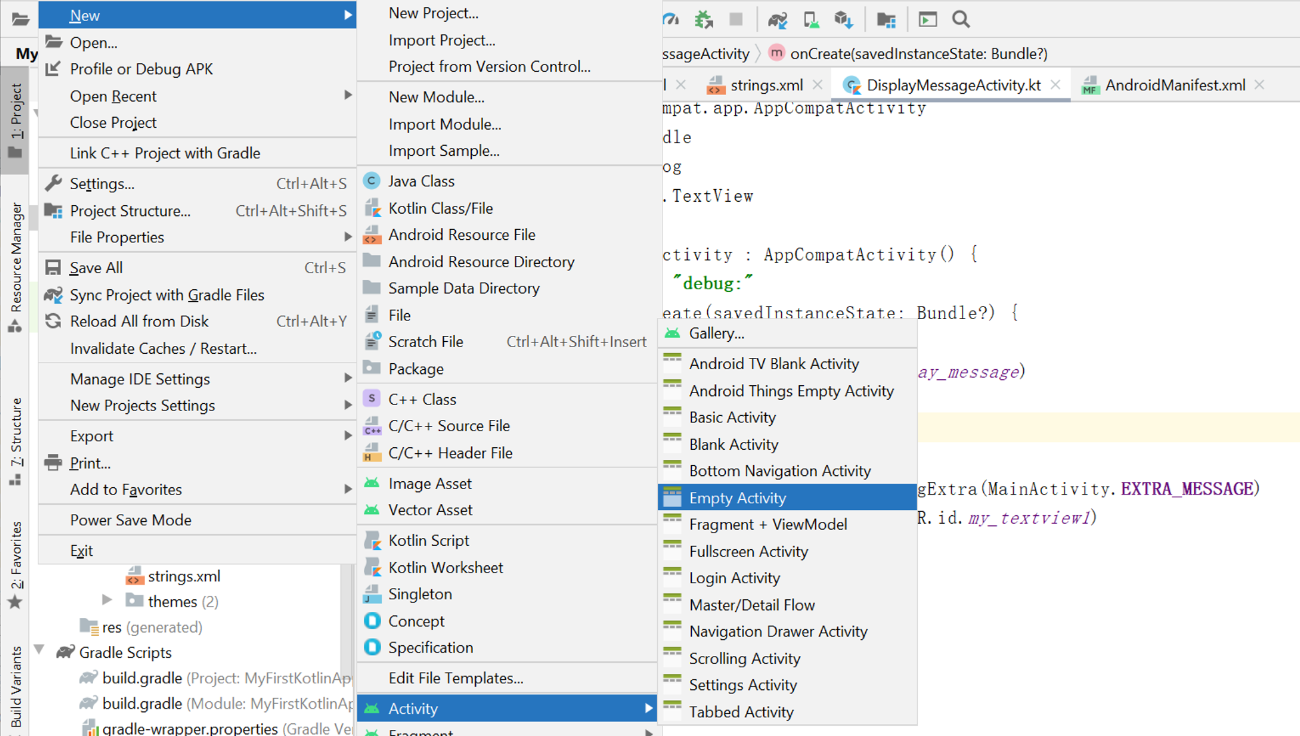Viewport: 1300px width, 736px height.
Task: Click the Kotlin Class/File menu item
Action: pos(507,208)
